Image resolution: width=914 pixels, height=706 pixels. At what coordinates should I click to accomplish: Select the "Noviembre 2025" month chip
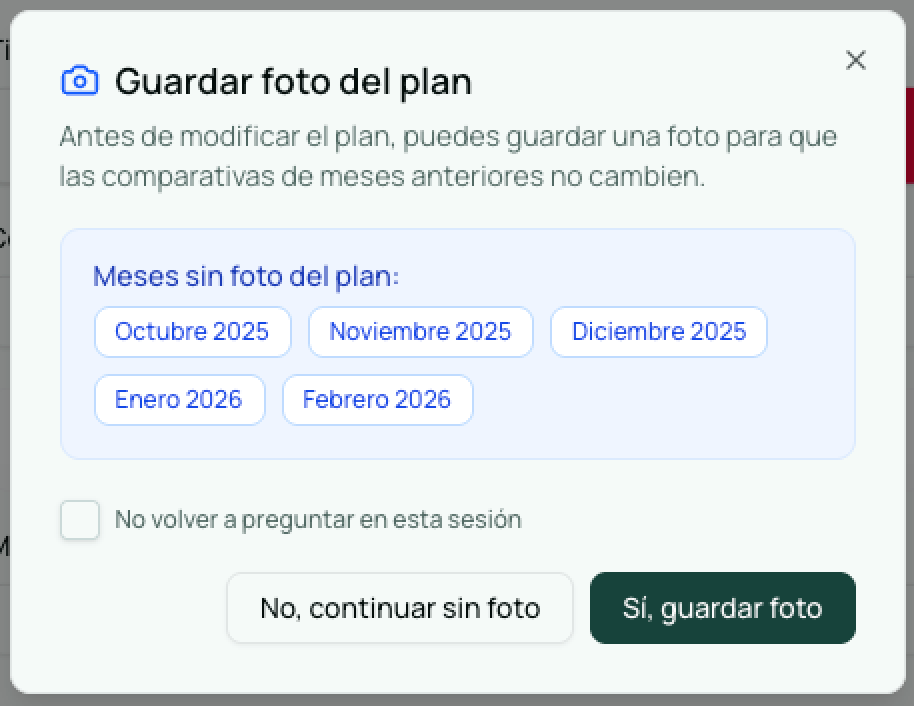[420, 331]
